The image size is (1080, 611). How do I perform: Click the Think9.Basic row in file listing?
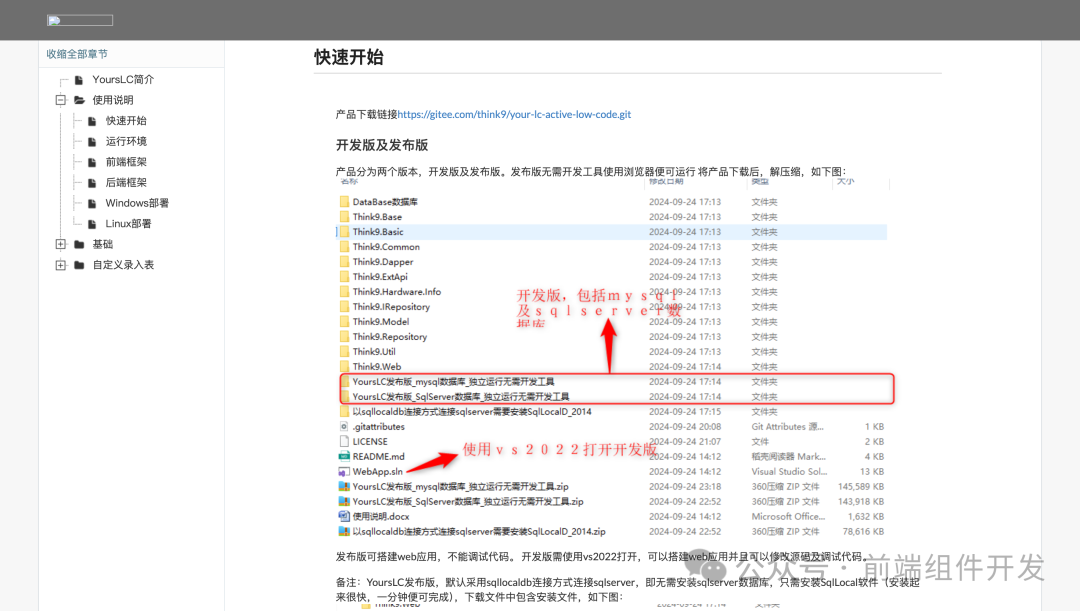point(612,232)
